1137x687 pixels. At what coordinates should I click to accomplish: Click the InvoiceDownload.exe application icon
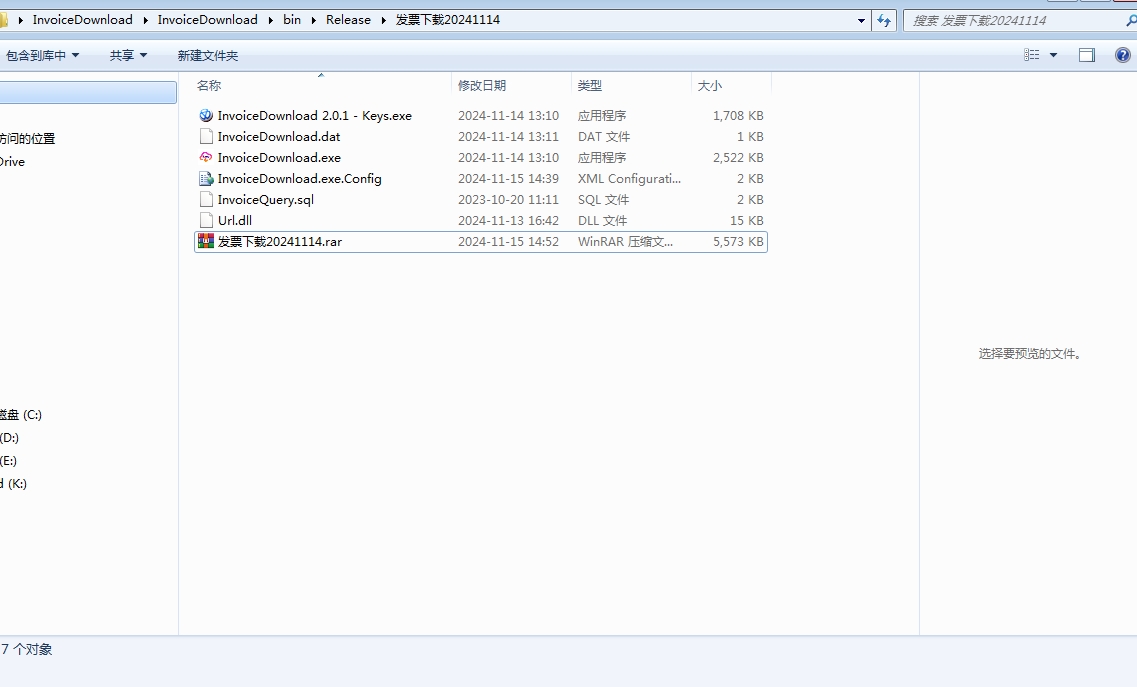(x=206, y=158)
